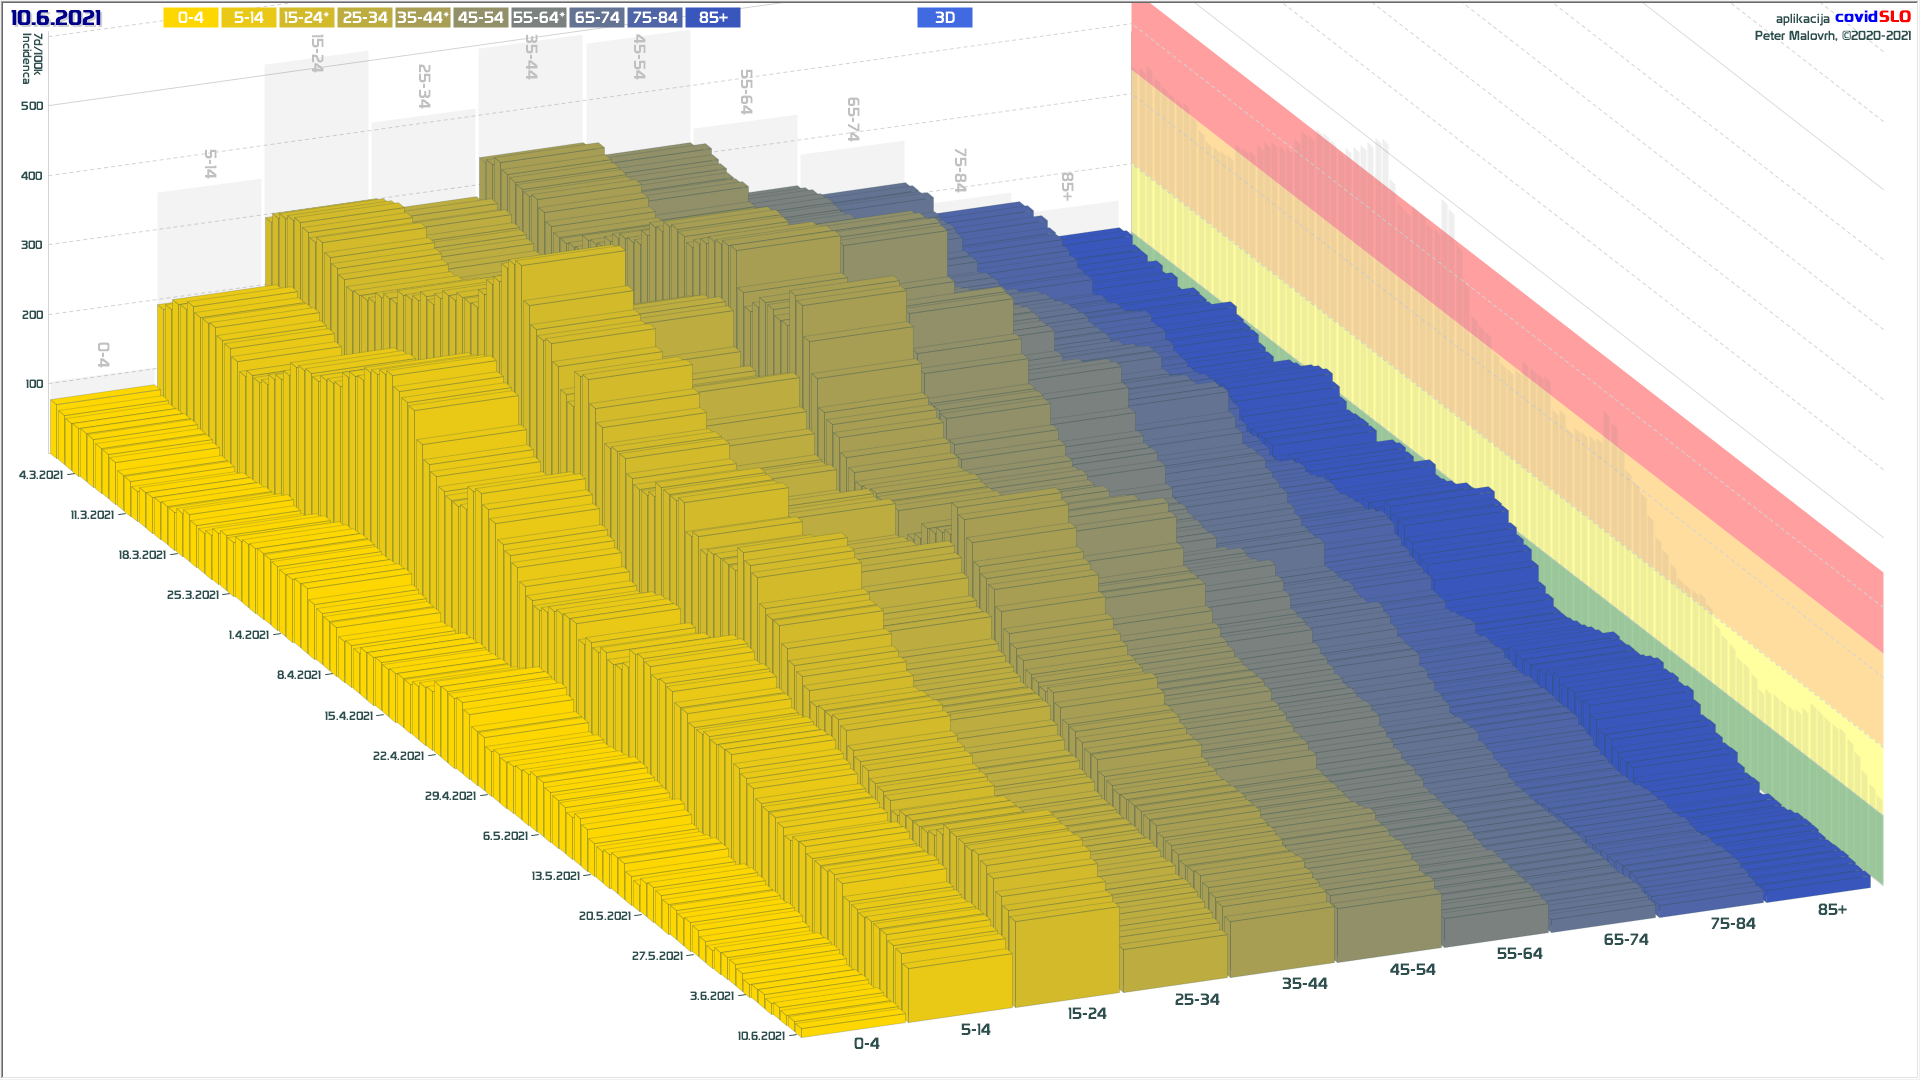Viewport: 1920px width, 1080px height.
Task: Select the 10.6.2021 date axis marker
Action: (x=761, y=1035)
